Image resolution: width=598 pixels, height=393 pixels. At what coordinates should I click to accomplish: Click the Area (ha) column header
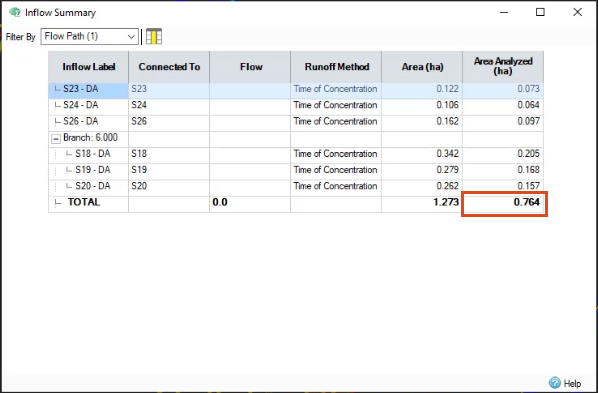click(422, 67)
